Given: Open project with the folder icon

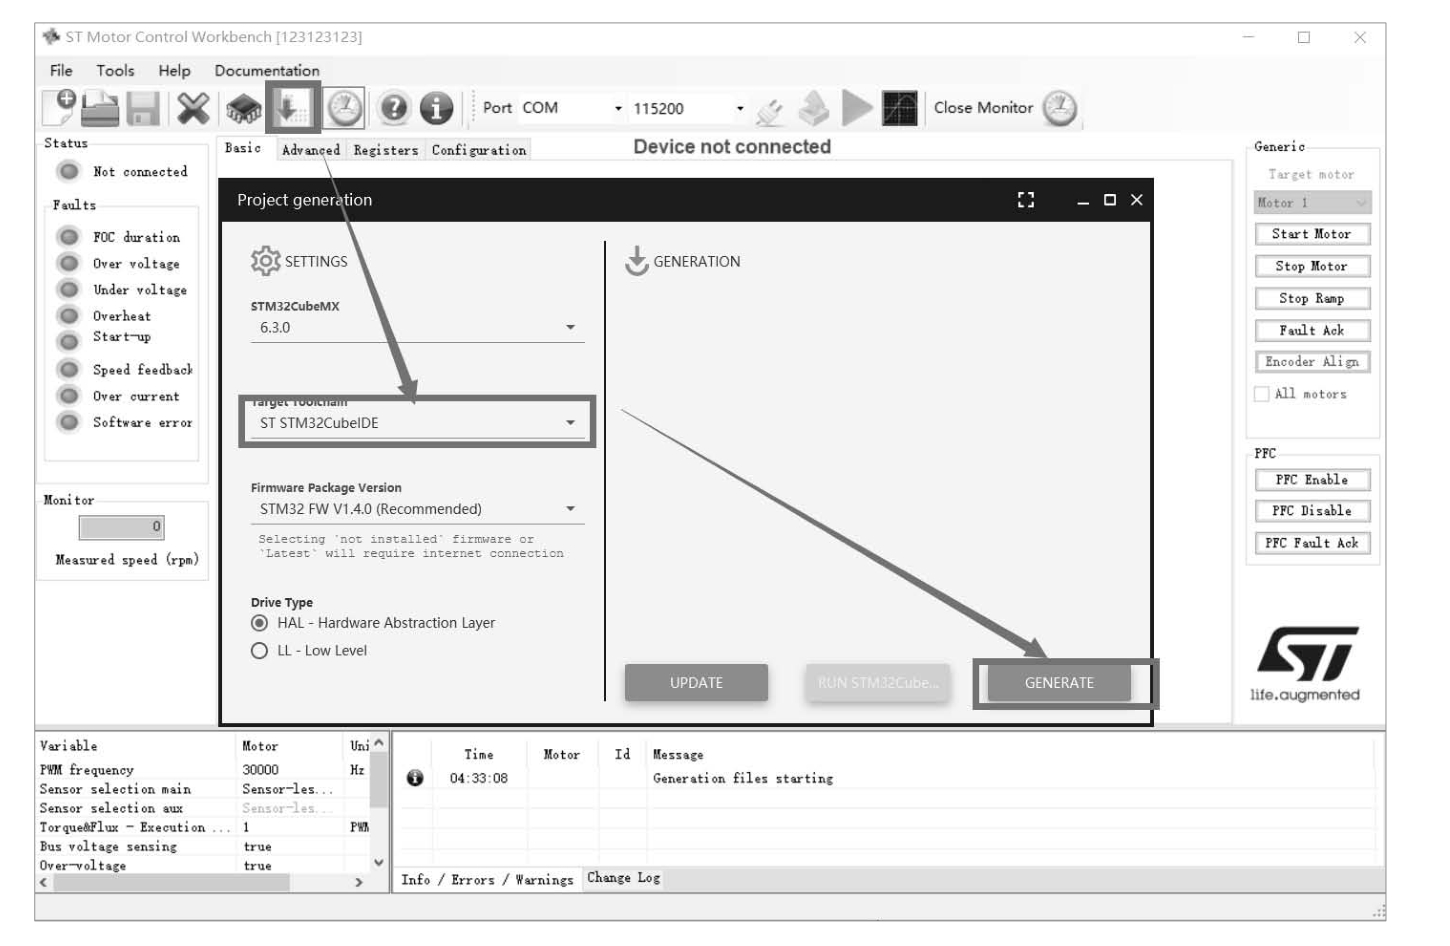Looking at the screenshot, I should point(100,108).
